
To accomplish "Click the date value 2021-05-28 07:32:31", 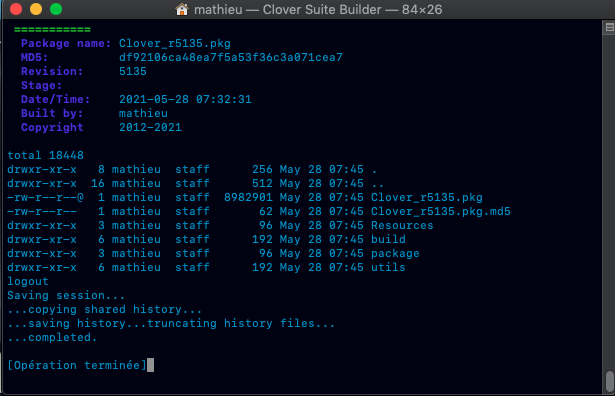I will [185, 100].
